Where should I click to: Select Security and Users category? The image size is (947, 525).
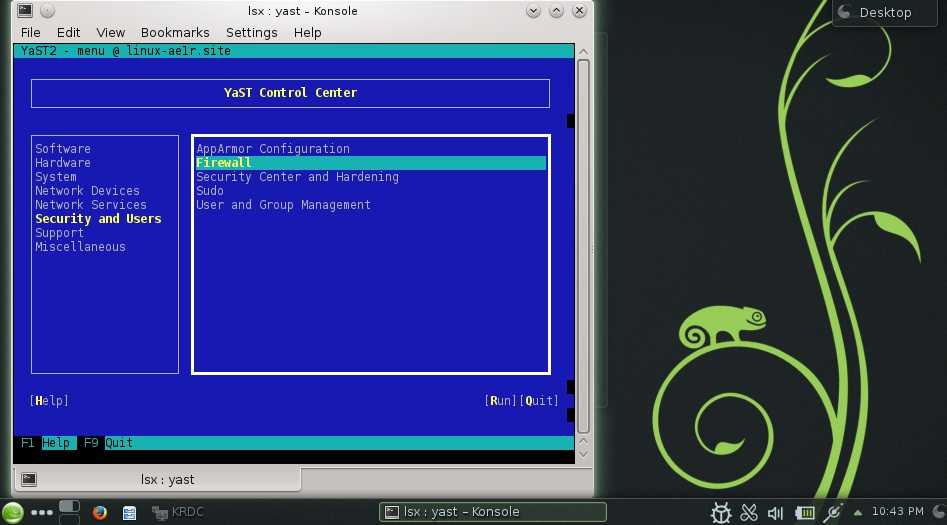click(98, 219)
